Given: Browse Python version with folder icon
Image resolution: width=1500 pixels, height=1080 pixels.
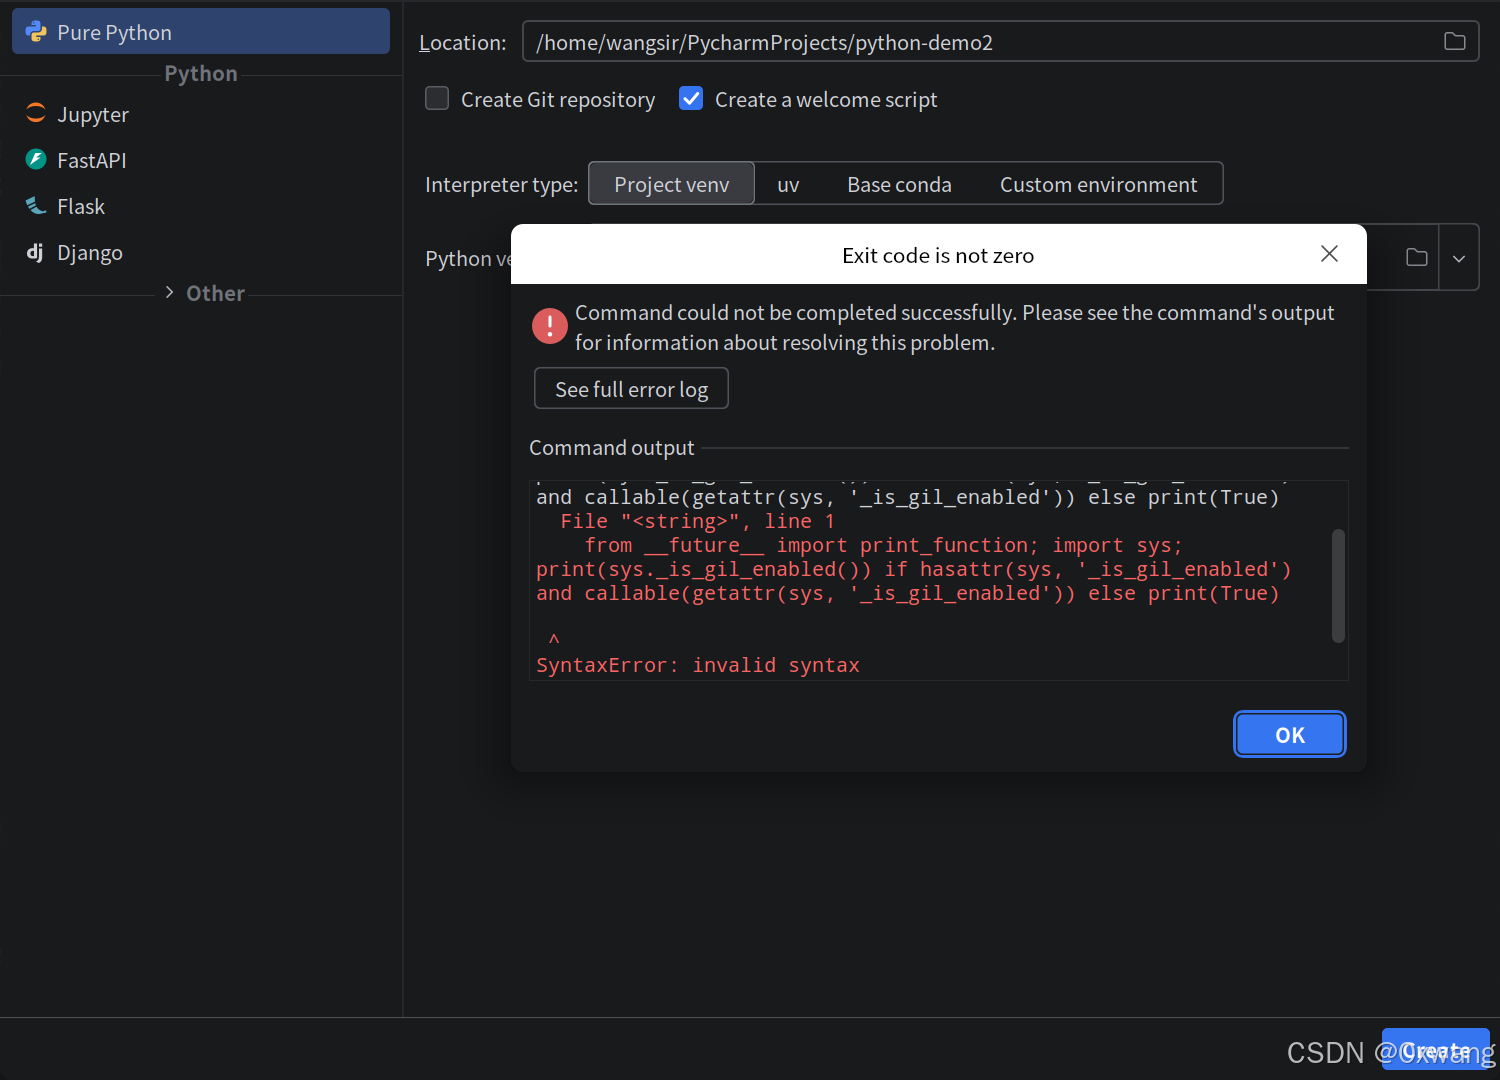Looking at the screenshot, I should click(x=1417, y=257).
